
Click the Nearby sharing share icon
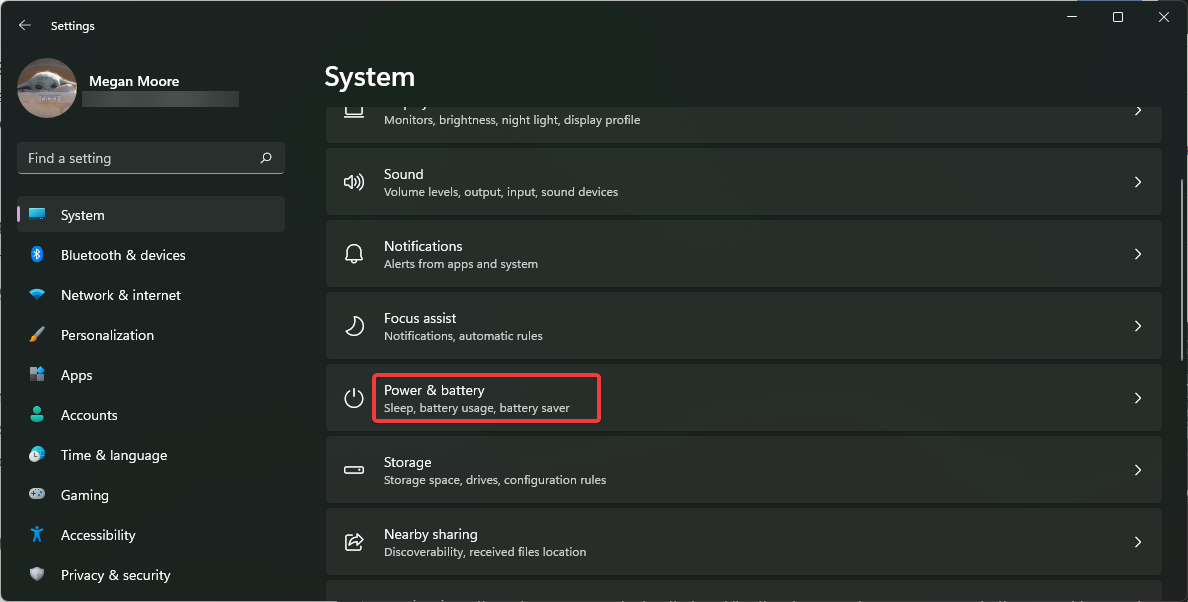[x=353, y=542]
